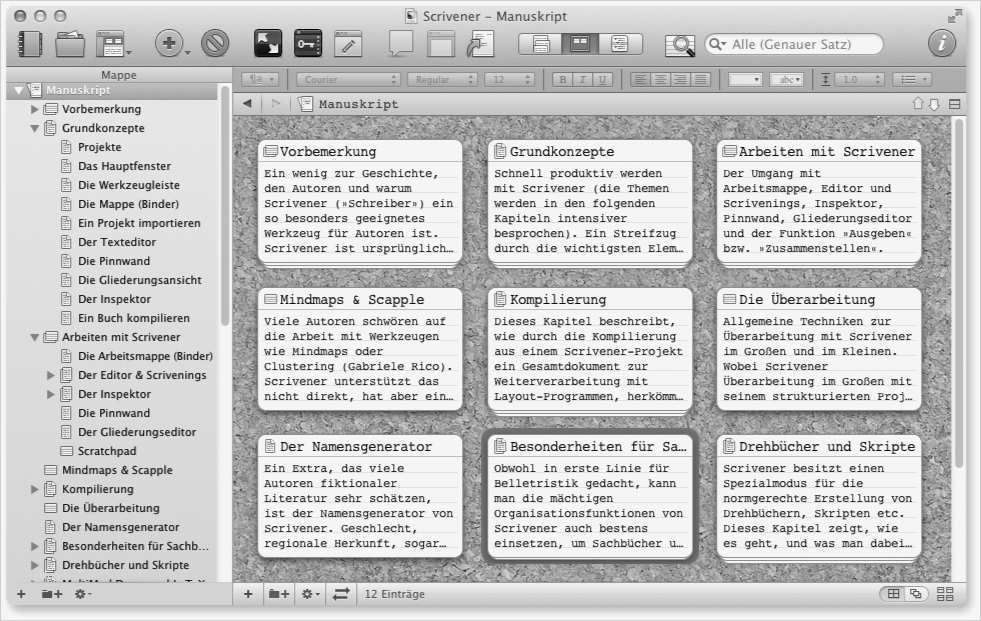981x621 pixels.
Task: Click the Mappe binder header label
Action: coord(119,75)
